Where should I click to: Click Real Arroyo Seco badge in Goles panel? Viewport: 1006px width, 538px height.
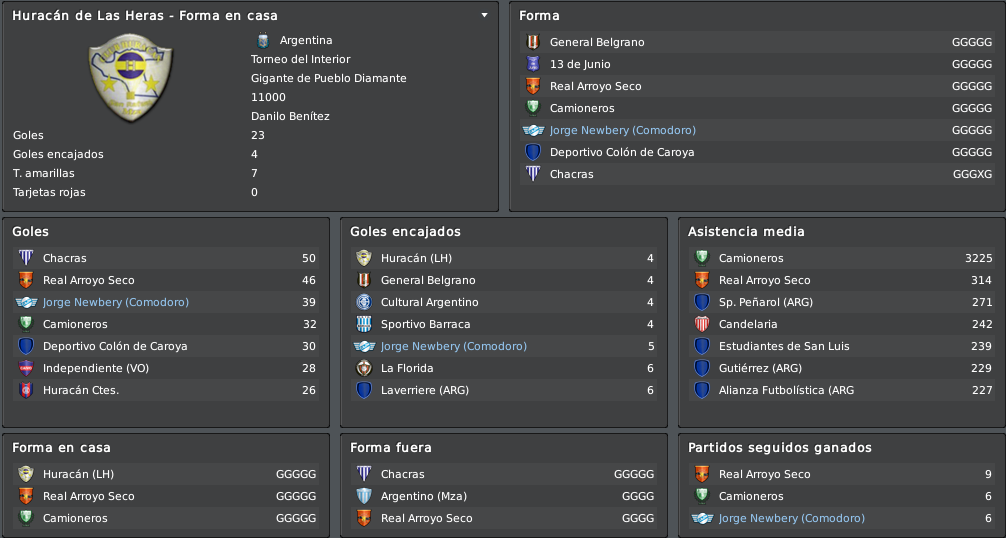(x=26, y=280)
